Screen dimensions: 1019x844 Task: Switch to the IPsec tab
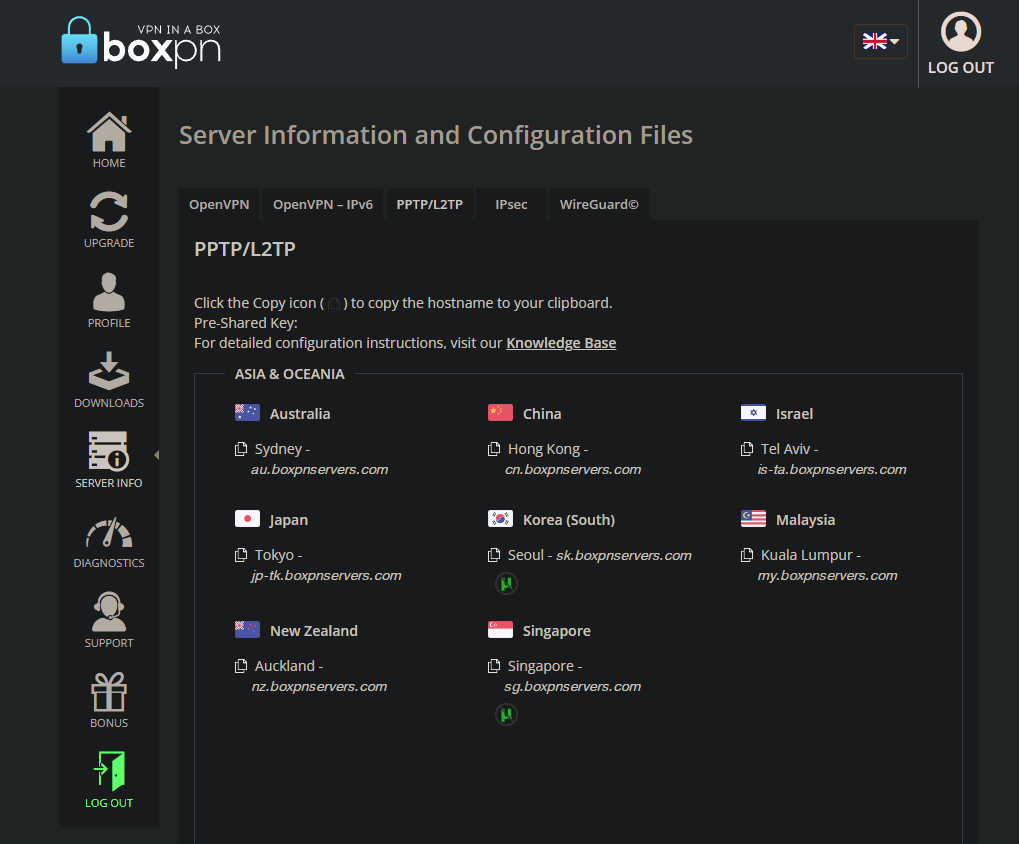click(511, 204)
